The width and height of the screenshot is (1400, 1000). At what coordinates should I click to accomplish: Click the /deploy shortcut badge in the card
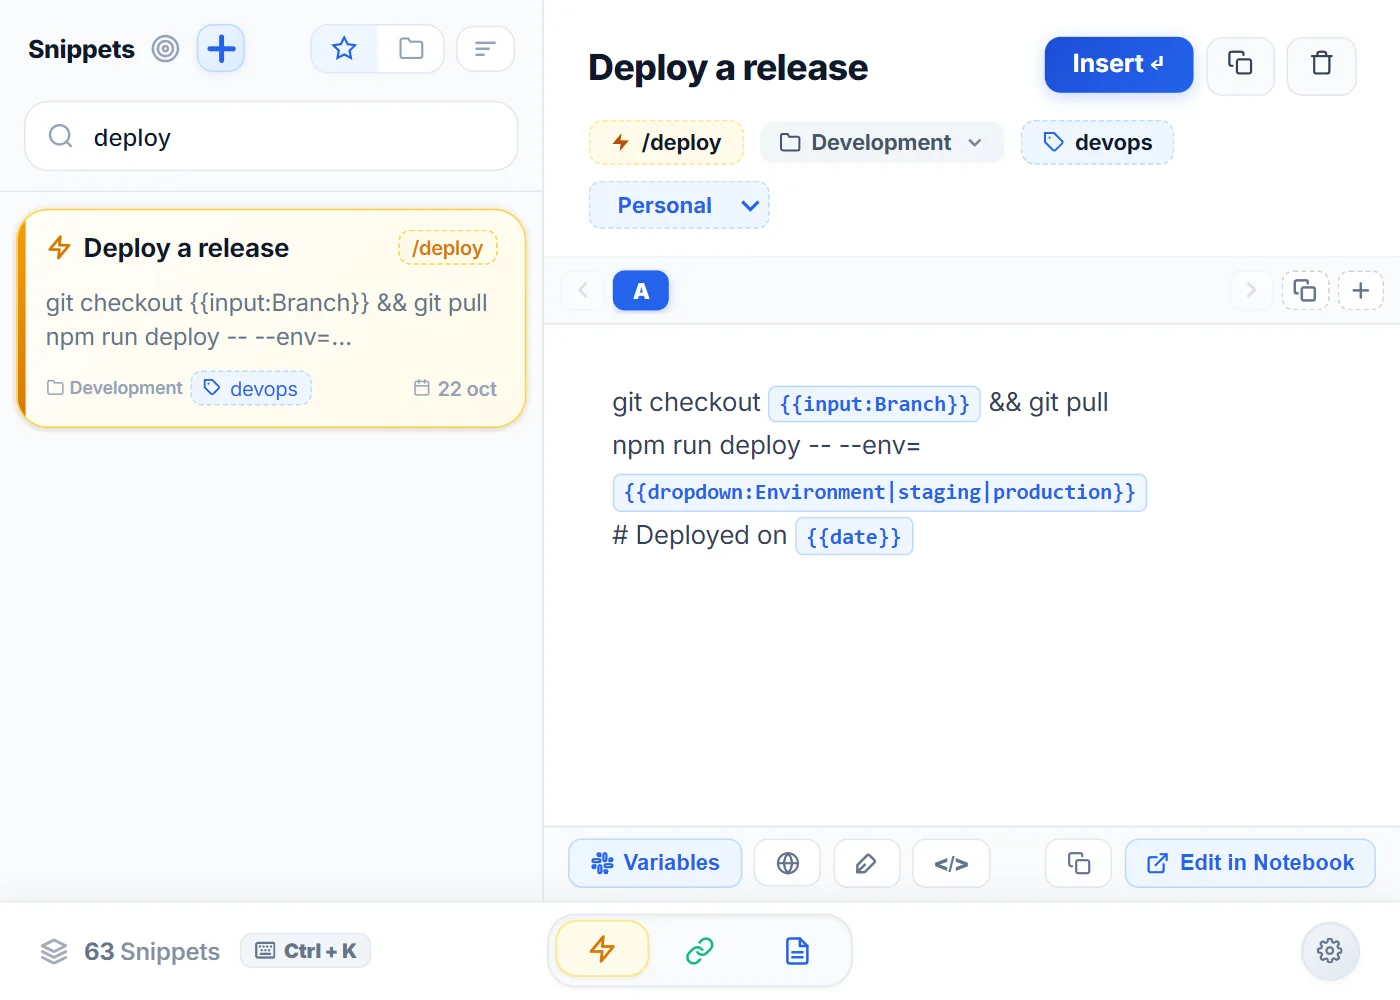point(447,248)
